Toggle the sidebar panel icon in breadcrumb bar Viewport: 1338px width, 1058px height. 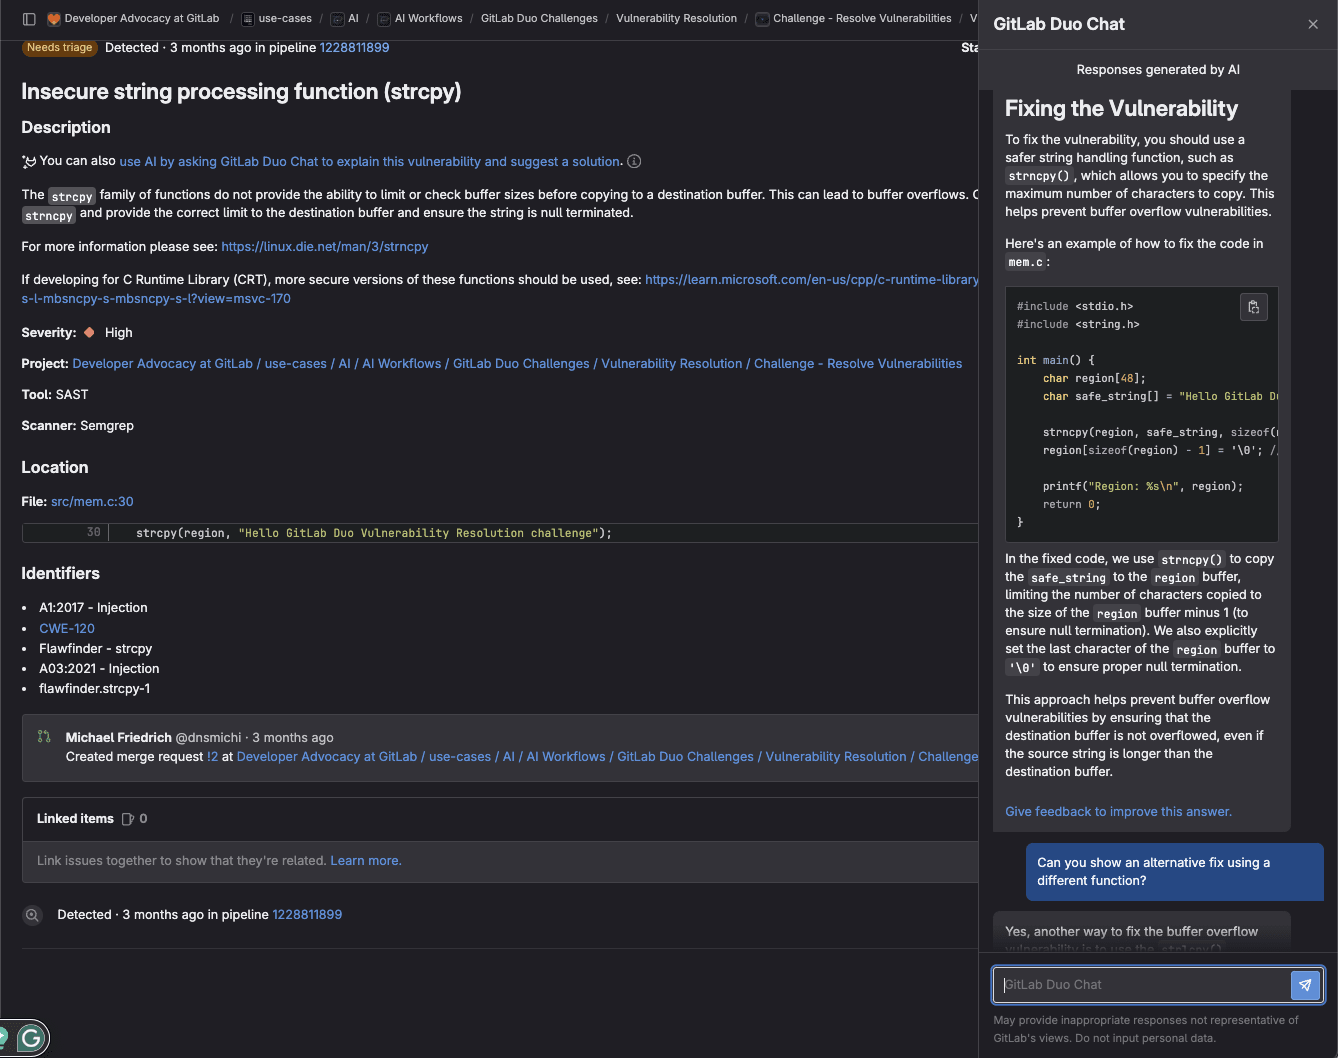coord(29,18)
